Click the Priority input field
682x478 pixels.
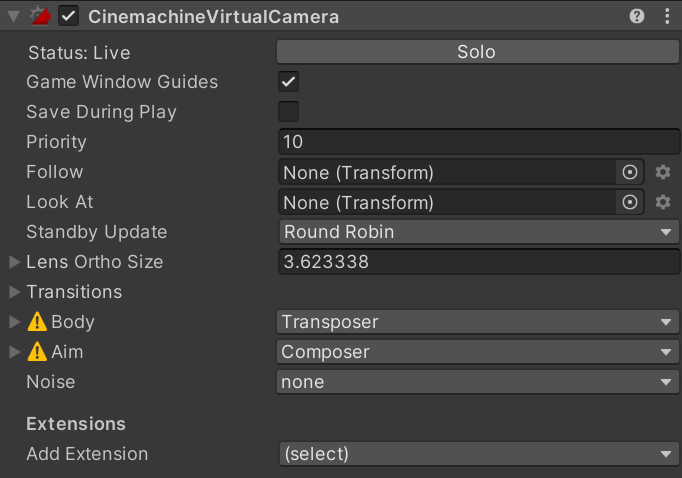click(478, 142)
